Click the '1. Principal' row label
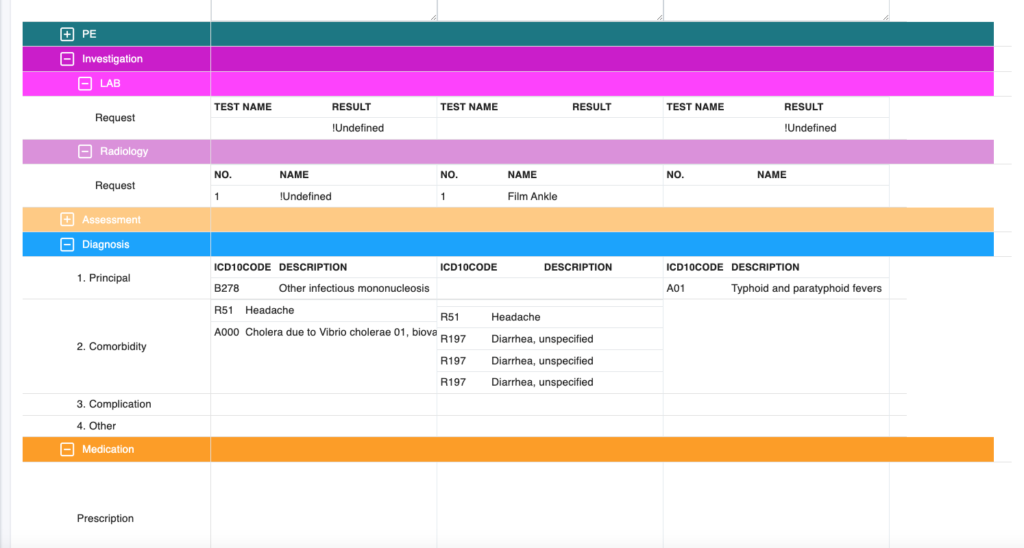The width and height of the screenshot is (1024, 548). click(104, 278)
